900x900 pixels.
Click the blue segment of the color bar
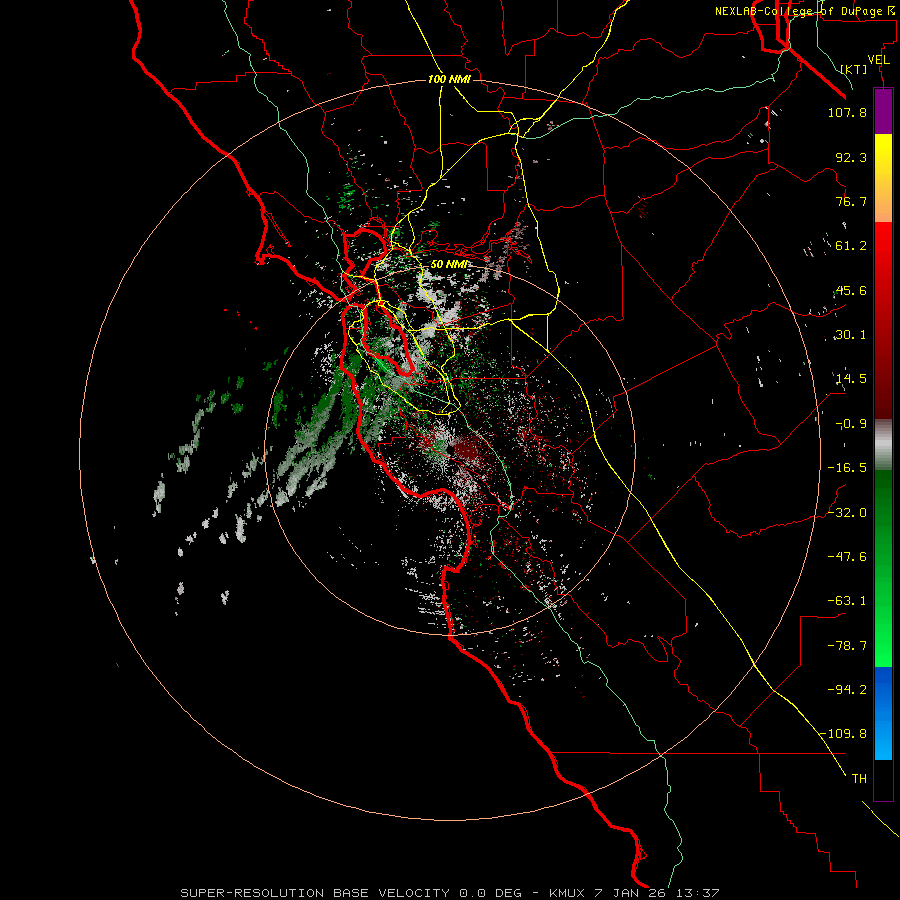[883, 713]
